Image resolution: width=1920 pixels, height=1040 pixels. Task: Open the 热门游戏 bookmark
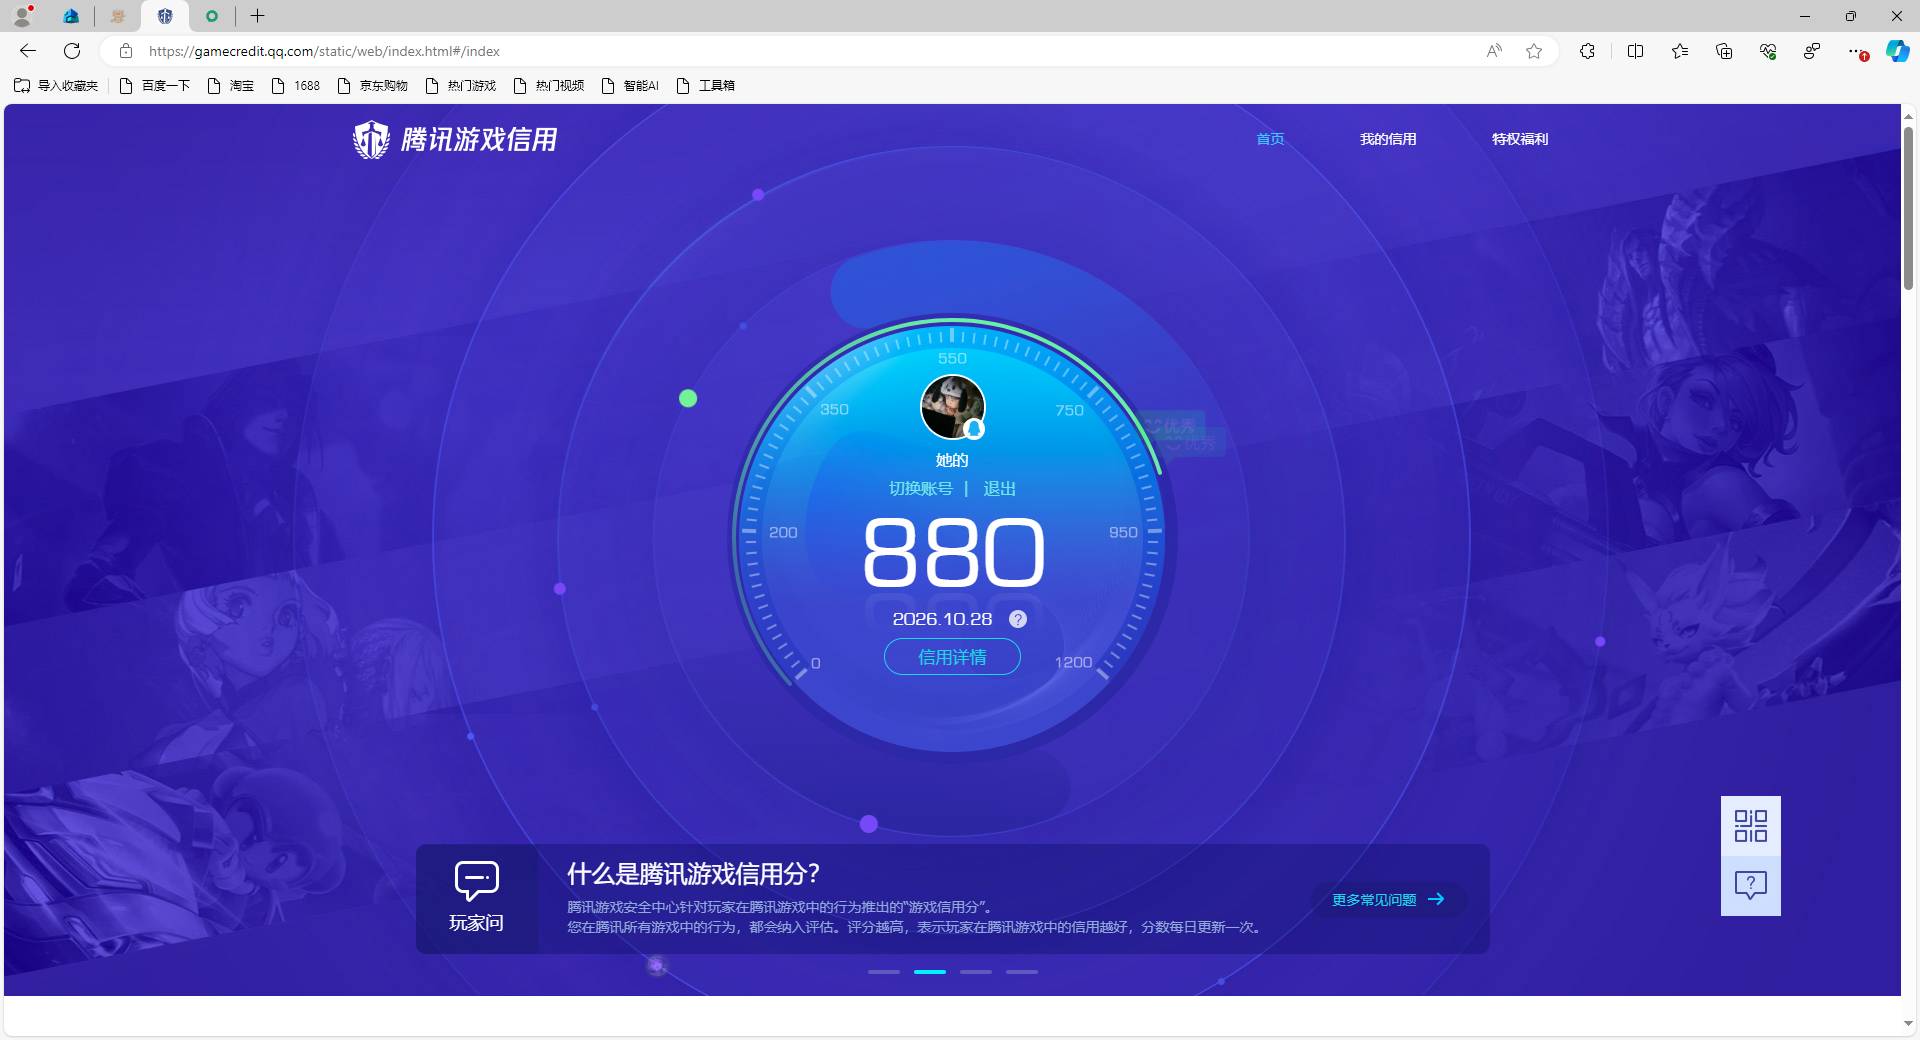(x=461, y=86)
